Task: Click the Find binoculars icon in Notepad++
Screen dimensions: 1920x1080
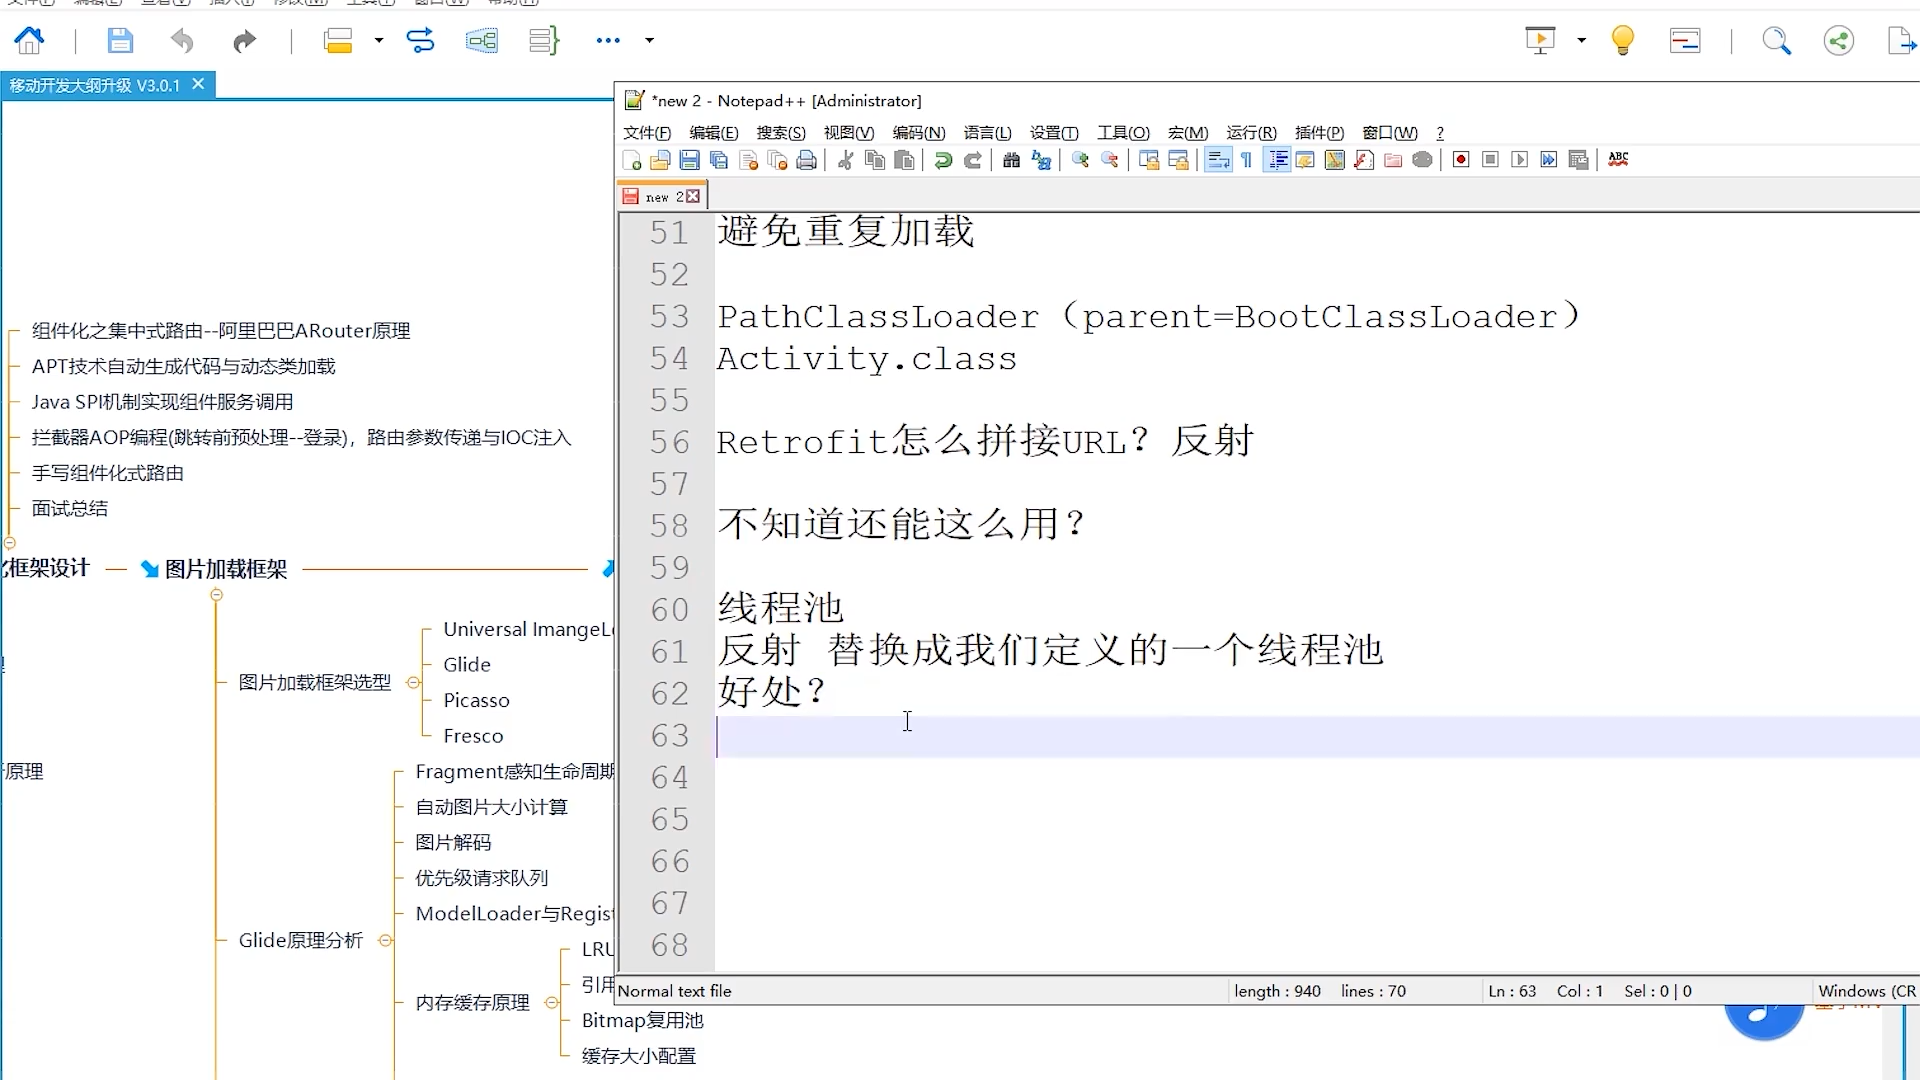Action: click(1011, 160)
